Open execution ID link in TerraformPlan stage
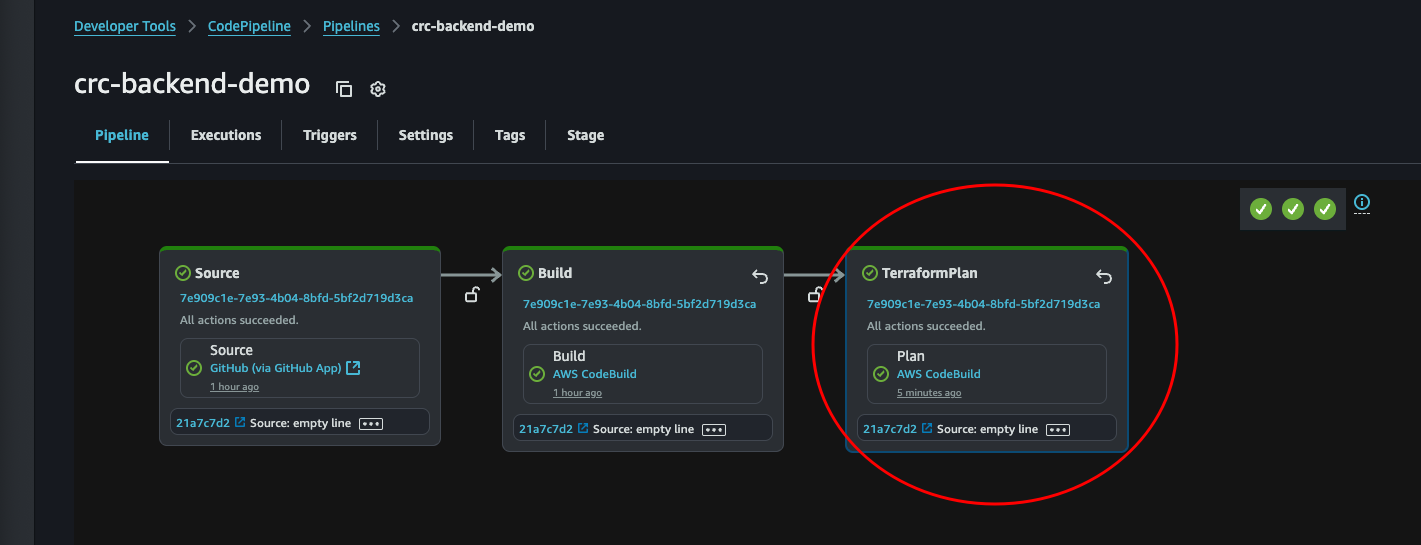1421x545 pixels. (x=983, y=304)
